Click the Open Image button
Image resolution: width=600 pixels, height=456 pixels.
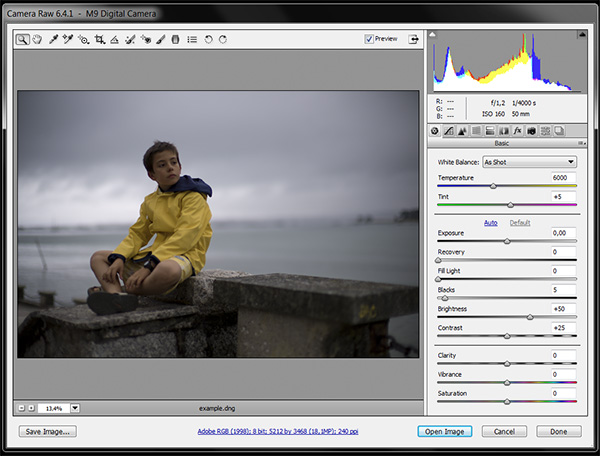point(445,431)
